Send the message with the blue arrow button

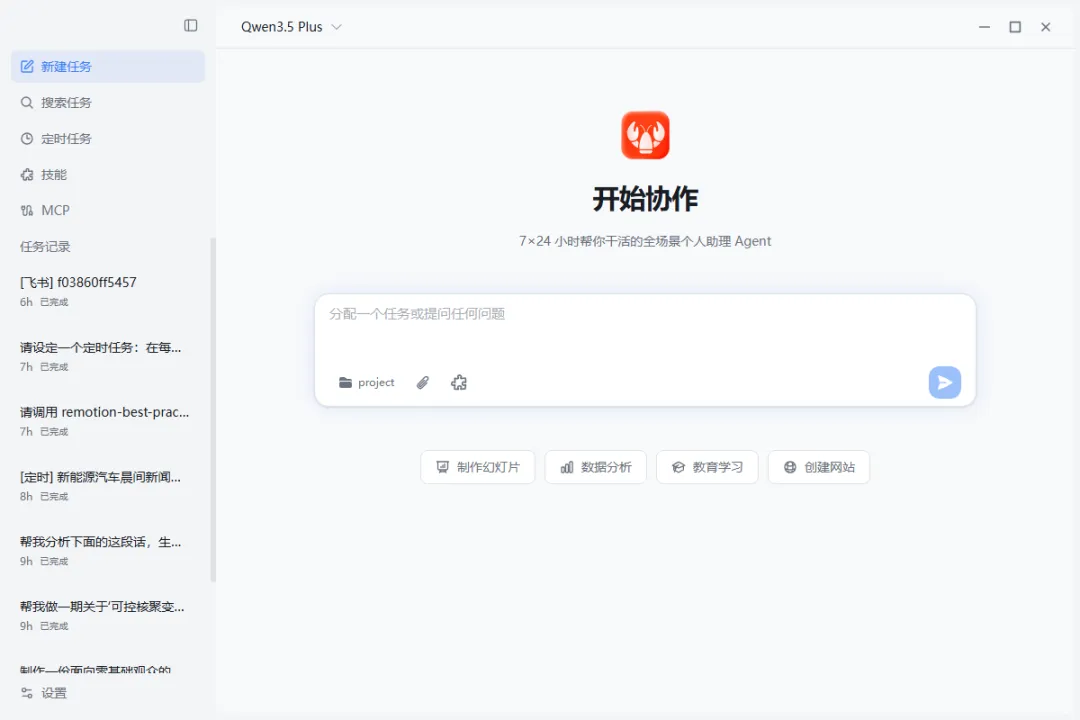pos(944,382)
